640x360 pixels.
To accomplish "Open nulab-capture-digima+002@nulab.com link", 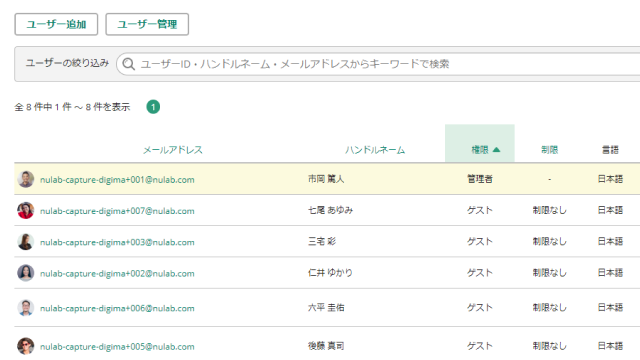I will (x=117, y=273).
